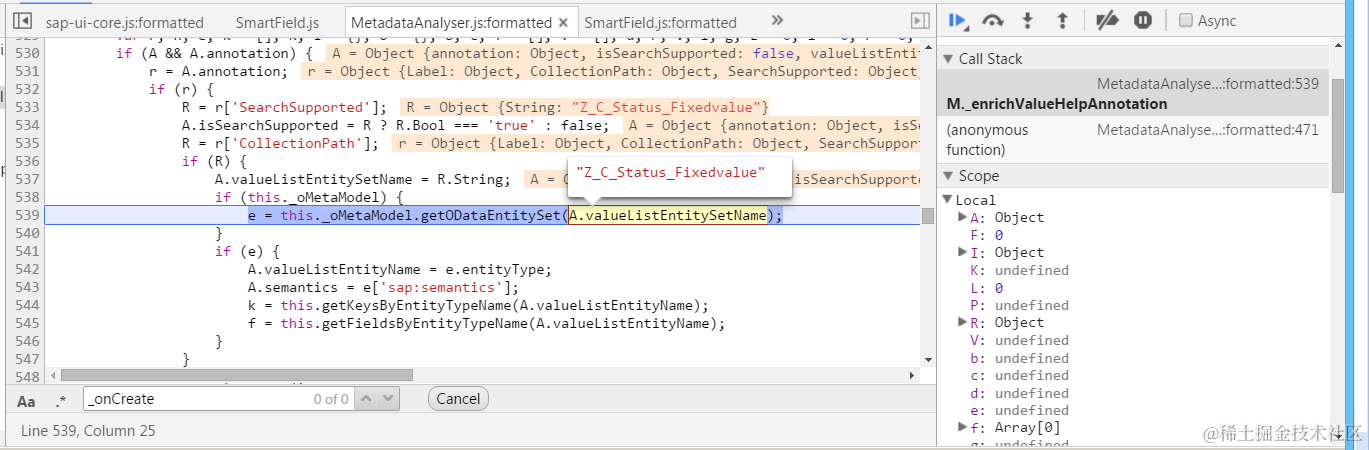Open MetadataAnalyse...:formatted:539 source link
This screenshot has height=450, width=1369.
pos(1208,84)
